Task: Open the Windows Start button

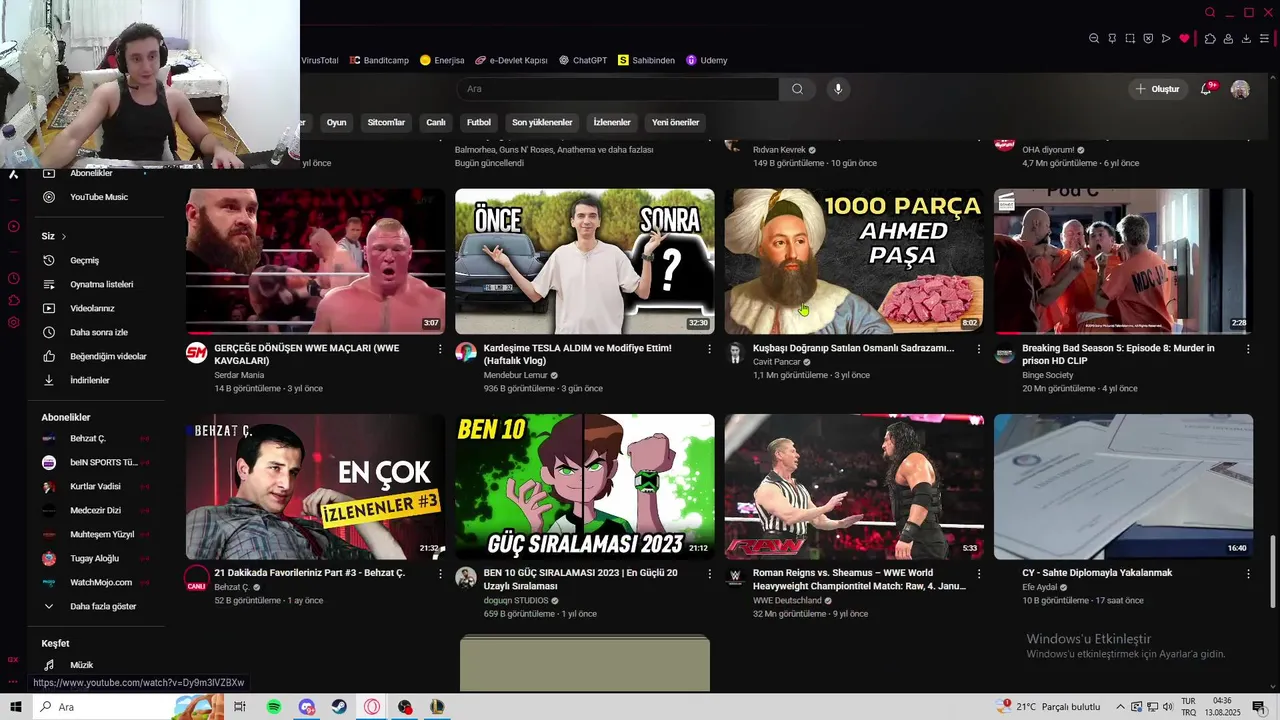Action: point(15,707)
